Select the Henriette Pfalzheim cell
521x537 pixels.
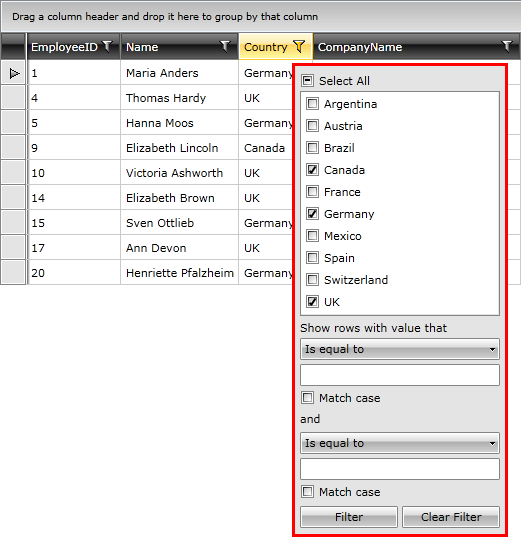point(179,273)
